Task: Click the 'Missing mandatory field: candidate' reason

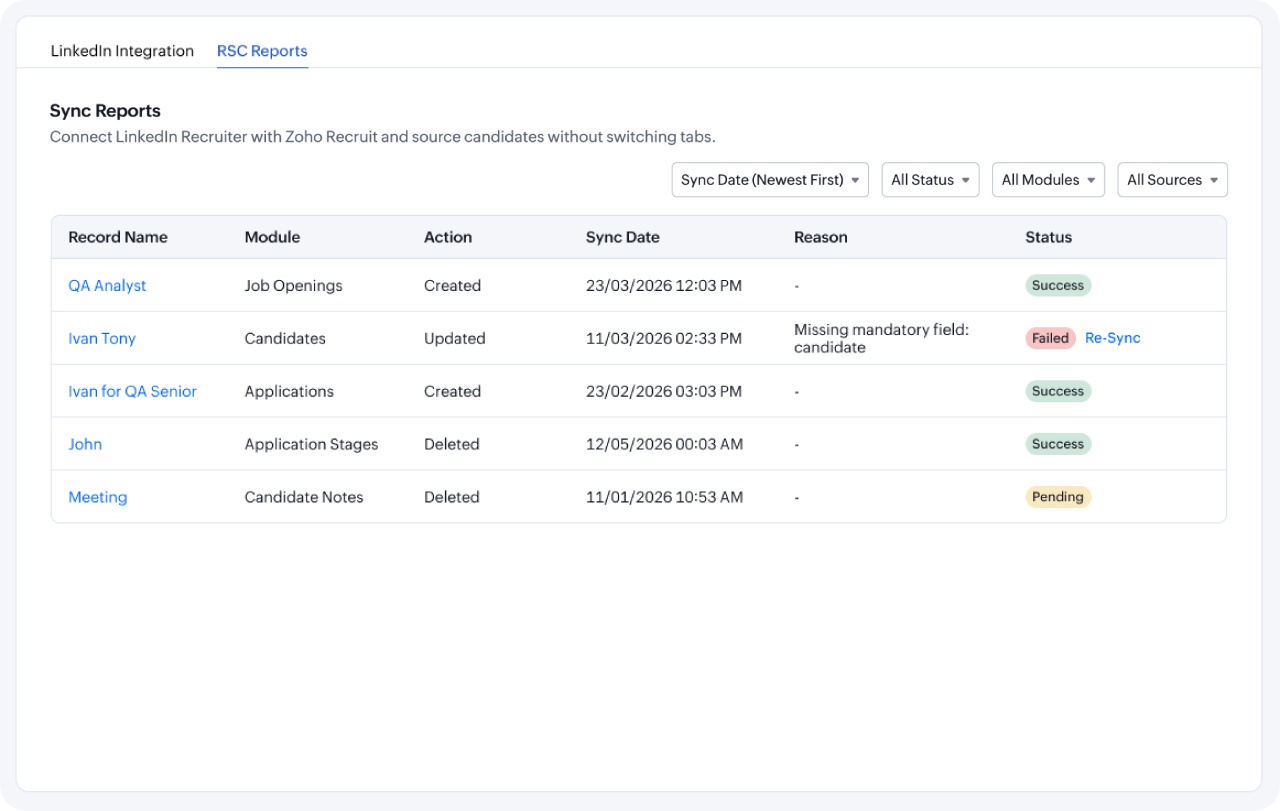Action: [x=882, y=339]
